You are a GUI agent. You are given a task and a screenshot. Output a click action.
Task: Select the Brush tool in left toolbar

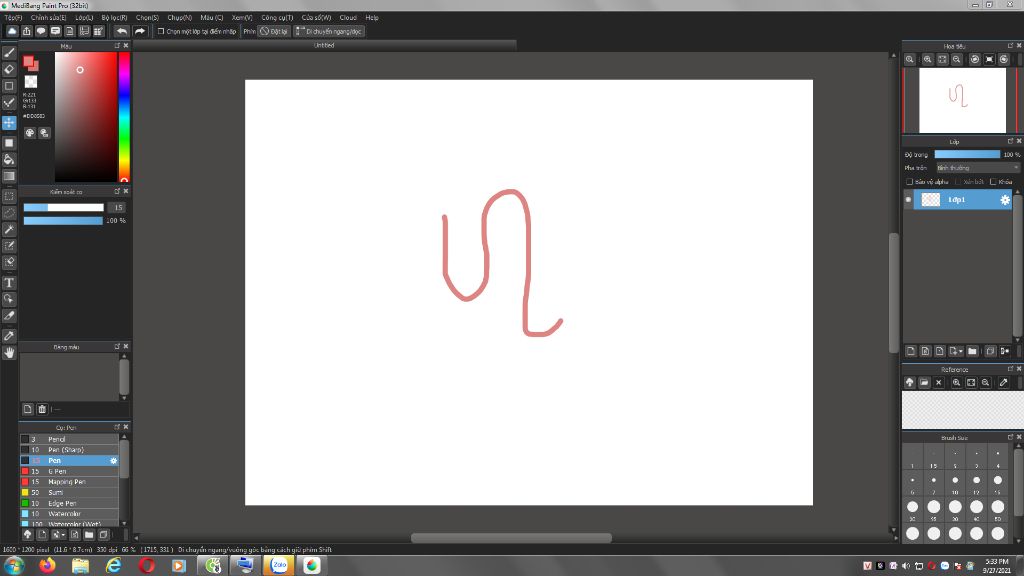(x=9, y=53)
